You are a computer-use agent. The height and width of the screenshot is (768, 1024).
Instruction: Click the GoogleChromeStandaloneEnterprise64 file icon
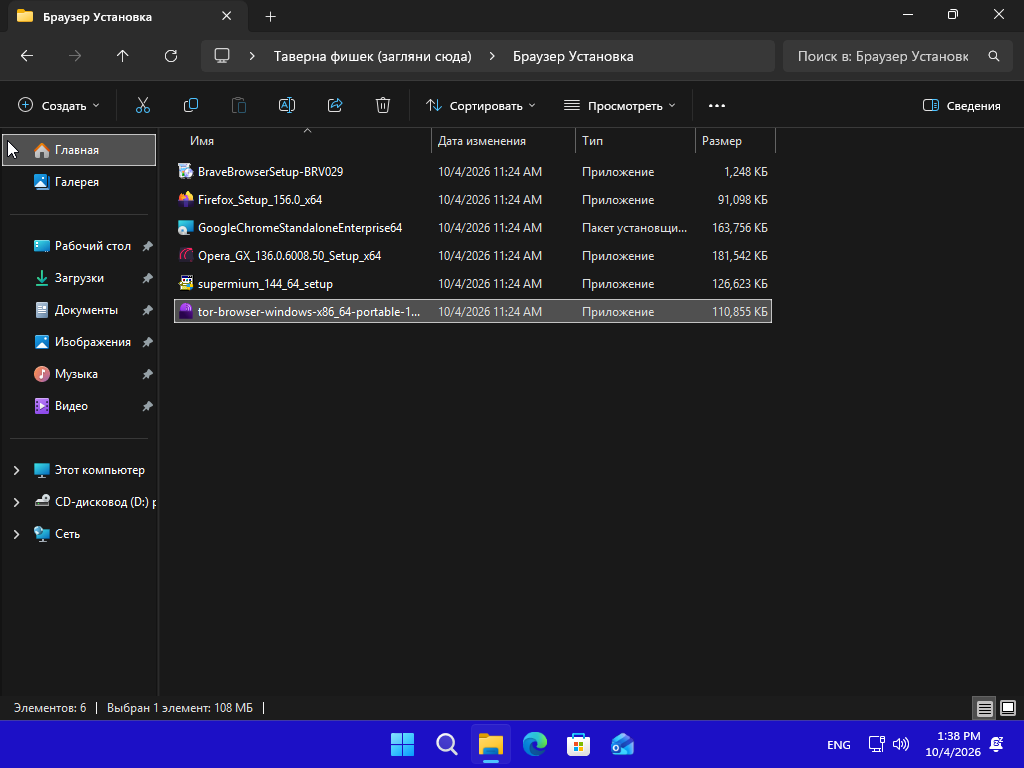coord(185,227)
